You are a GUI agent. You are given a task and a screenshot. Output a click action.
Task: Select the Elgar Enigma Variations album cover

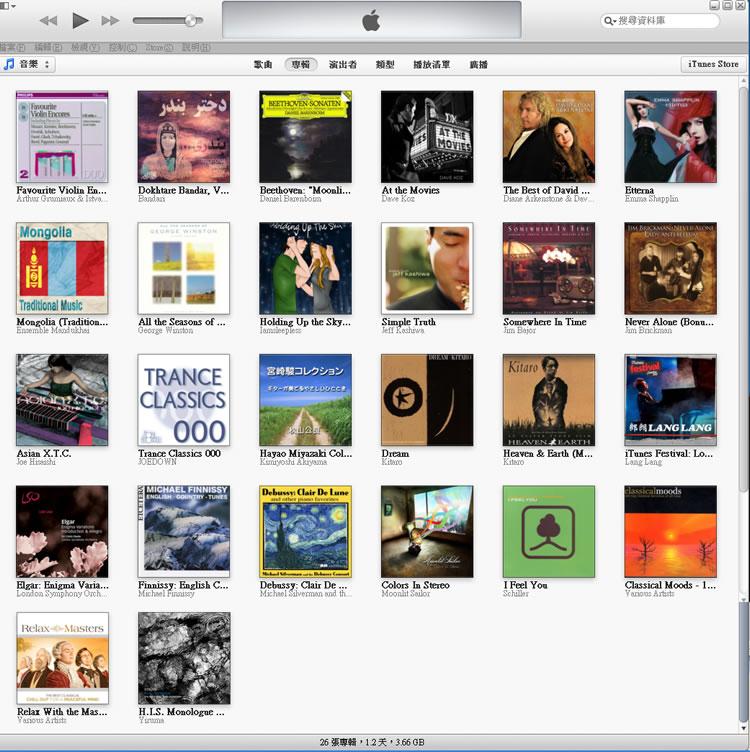click(x=62, y=531)
